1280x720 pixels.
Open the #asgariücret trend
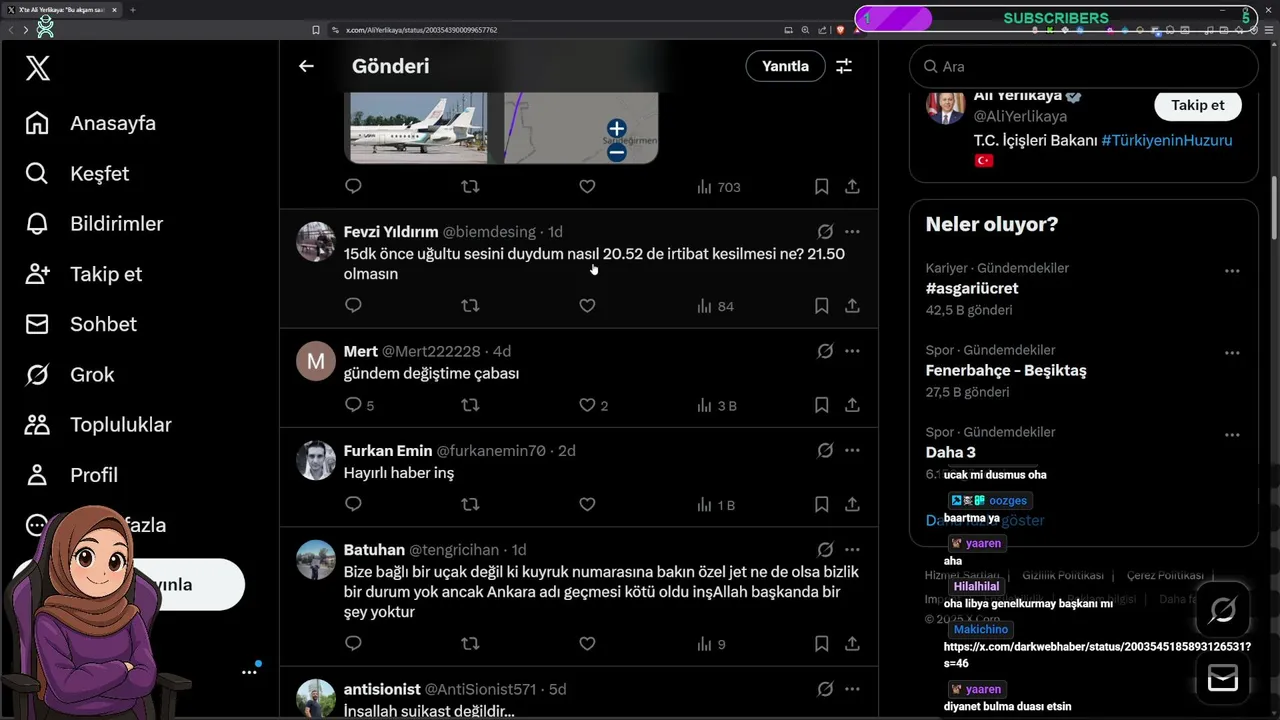(972, 288)
